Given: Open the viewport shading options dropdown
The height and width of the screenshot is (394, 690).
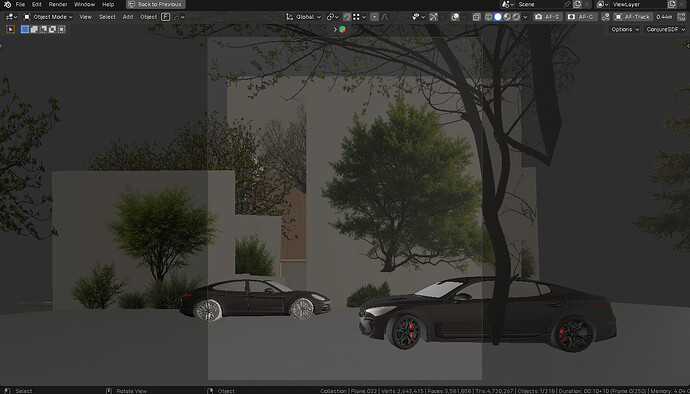Looking at the screenshot, I should pyautogui.click(x=525, y=17).
